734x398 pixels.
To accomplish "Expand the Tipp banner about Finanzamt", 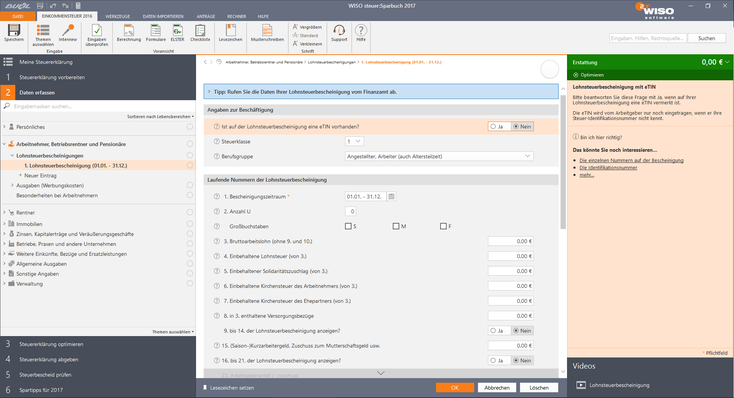I will 209,92.
